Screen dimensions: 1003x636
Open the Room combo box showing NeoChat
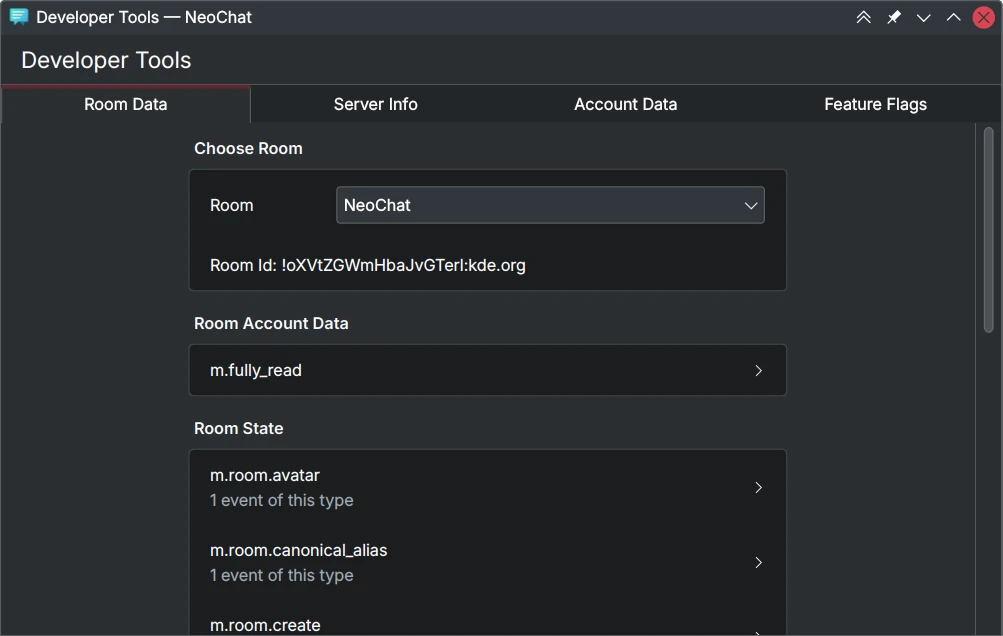(550, 205)
